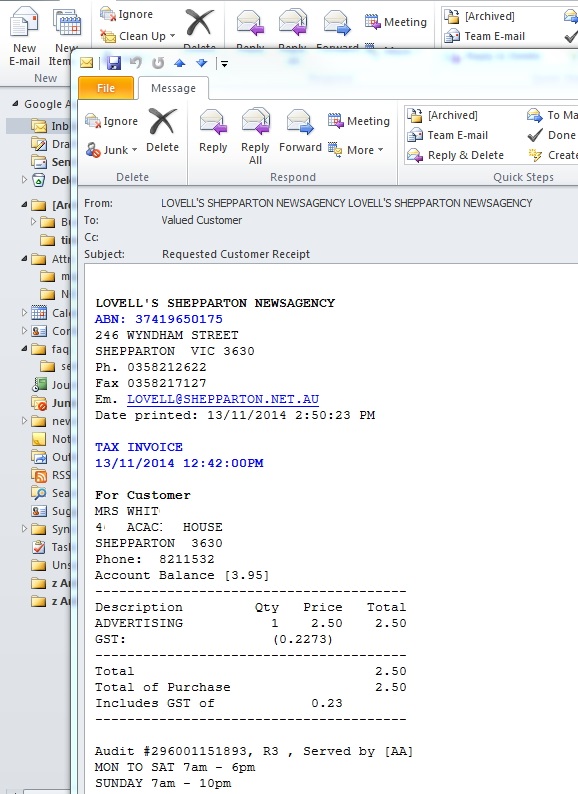Collapse the Google account tree in the folder pane
This screenshot has width=578, height=794.
tap(15, 103)
